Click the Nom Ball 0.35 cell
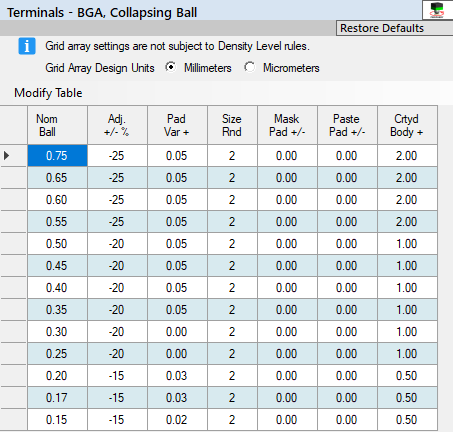 pyautogui.click(x=57, y=310)
